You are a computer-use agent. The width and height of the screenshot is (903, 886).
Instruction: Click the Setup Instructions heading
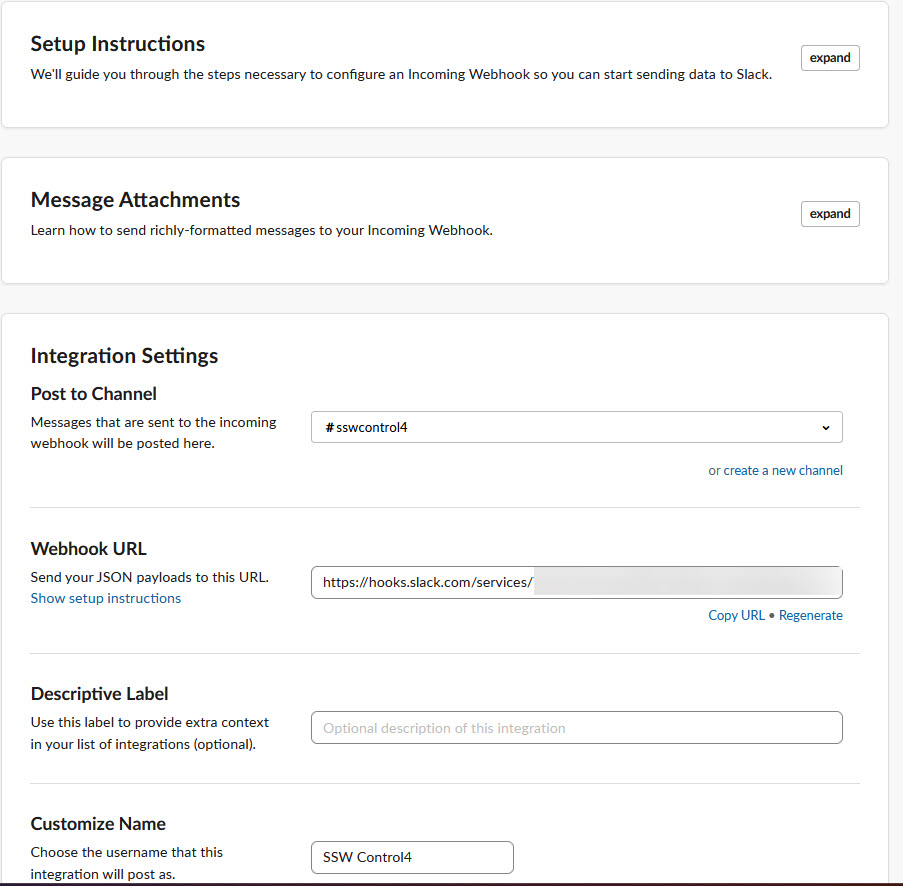pos(118,44)
